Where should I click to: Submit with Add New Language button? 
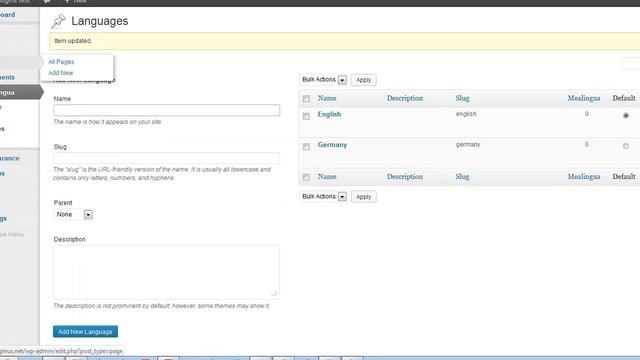[x=85, y=331]
